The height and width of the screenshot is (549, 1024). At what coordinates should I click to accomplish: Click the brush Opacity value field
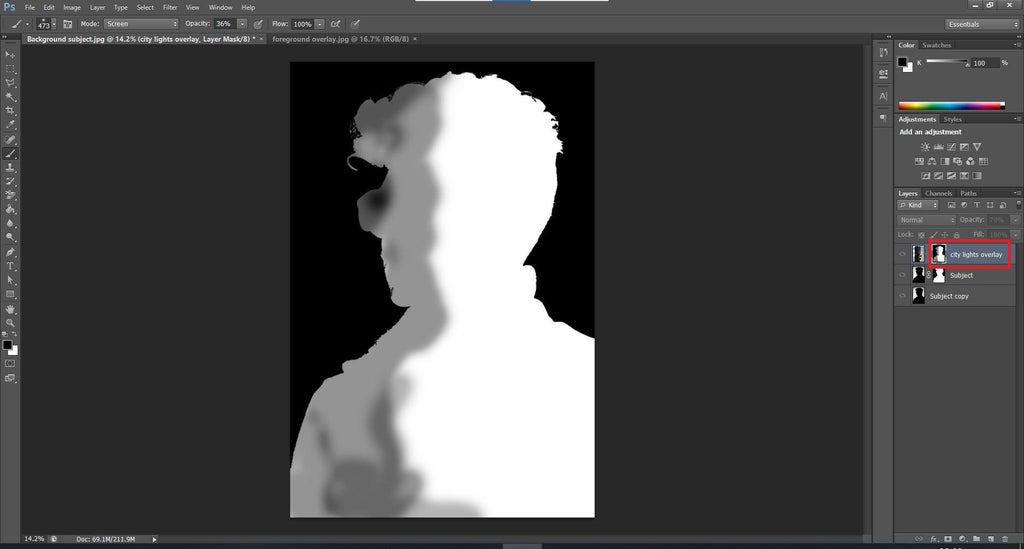[224, 24]
